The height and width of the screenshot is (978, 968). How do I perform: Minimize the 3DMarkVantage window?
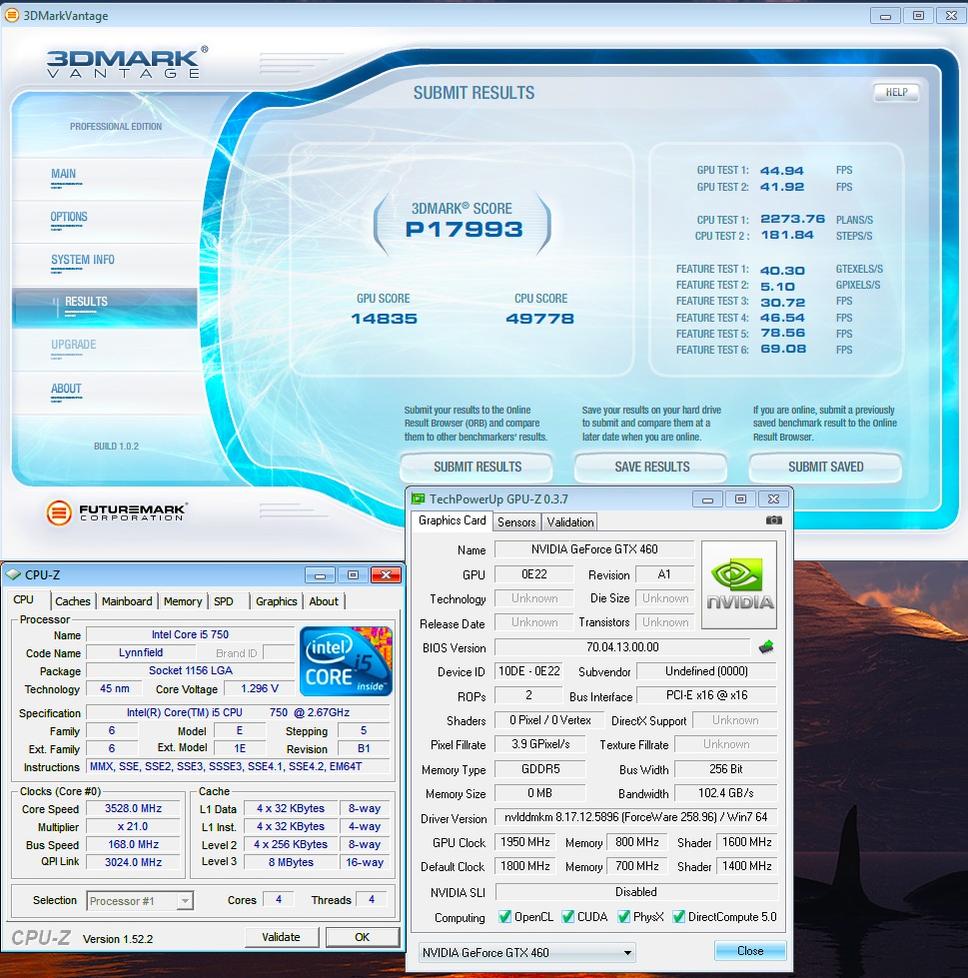tap(885, 16)
